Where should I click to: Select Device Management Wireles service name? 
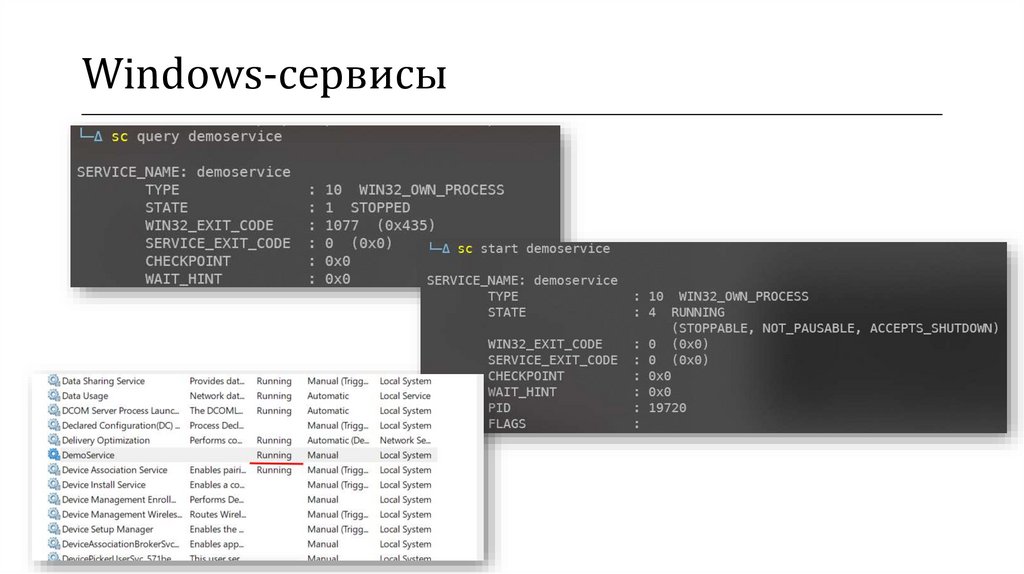coord(121,515)
